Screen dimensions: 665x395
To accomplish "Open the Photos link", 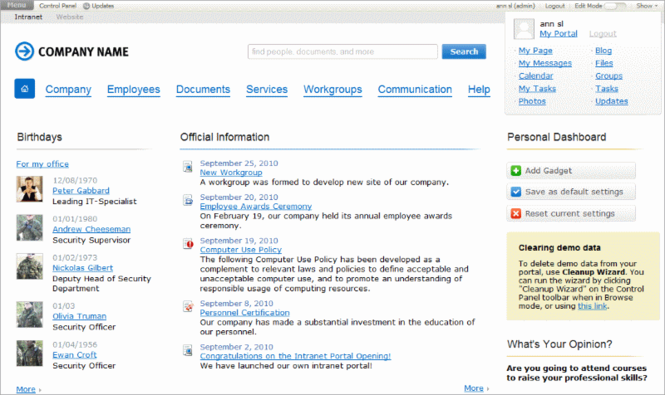I will click(x=532, y=101).
